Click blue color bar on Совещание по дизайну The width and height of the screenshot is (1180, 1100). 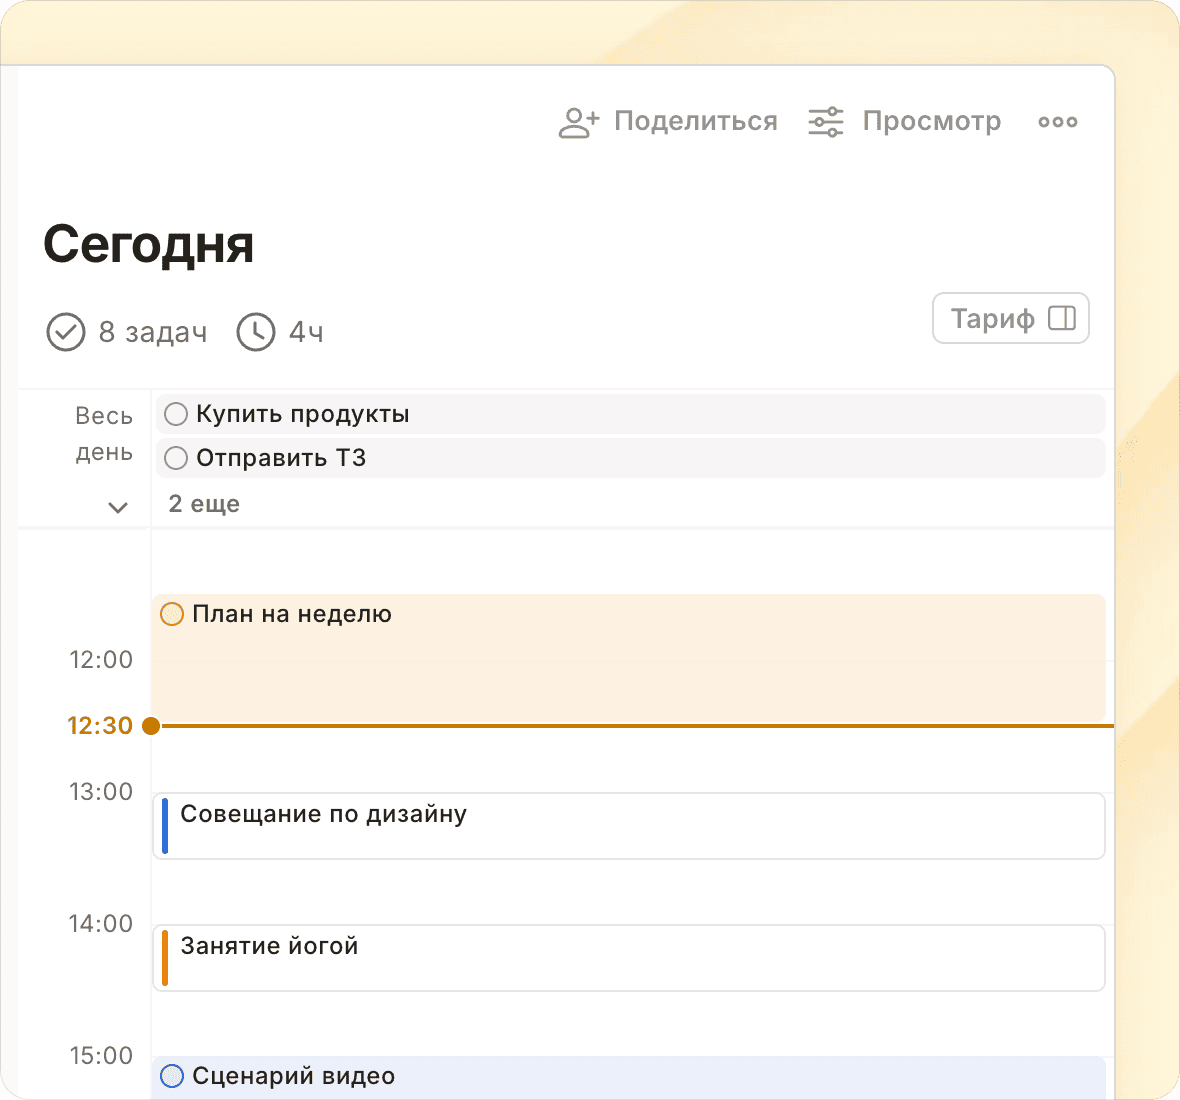165,826
